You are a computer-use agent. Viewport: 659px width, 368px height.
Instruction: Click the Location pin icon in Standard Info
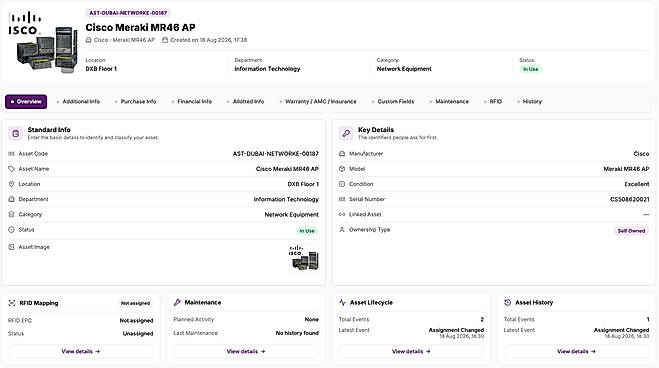click(11, 184)
